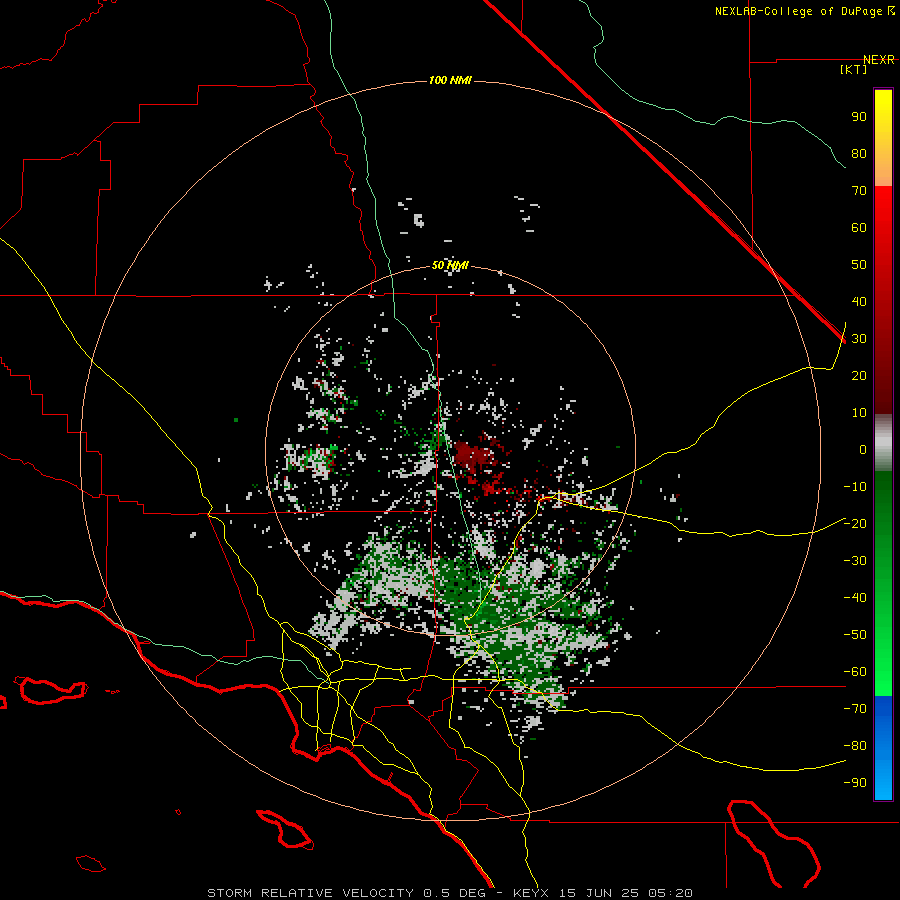This screenshot has height=900, width=900.
Task: Click the 90 value on the velocity scale
Action: 859,117
